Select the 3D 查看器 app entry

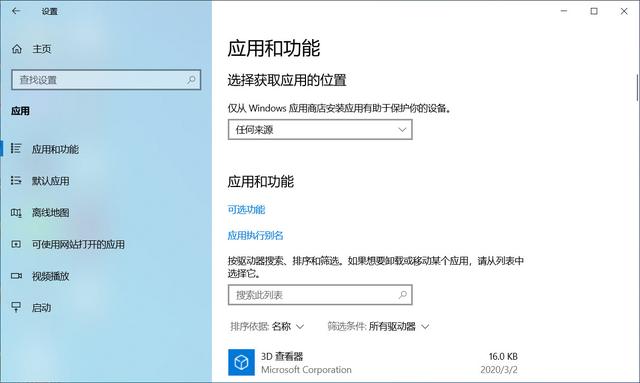point(373,363)
